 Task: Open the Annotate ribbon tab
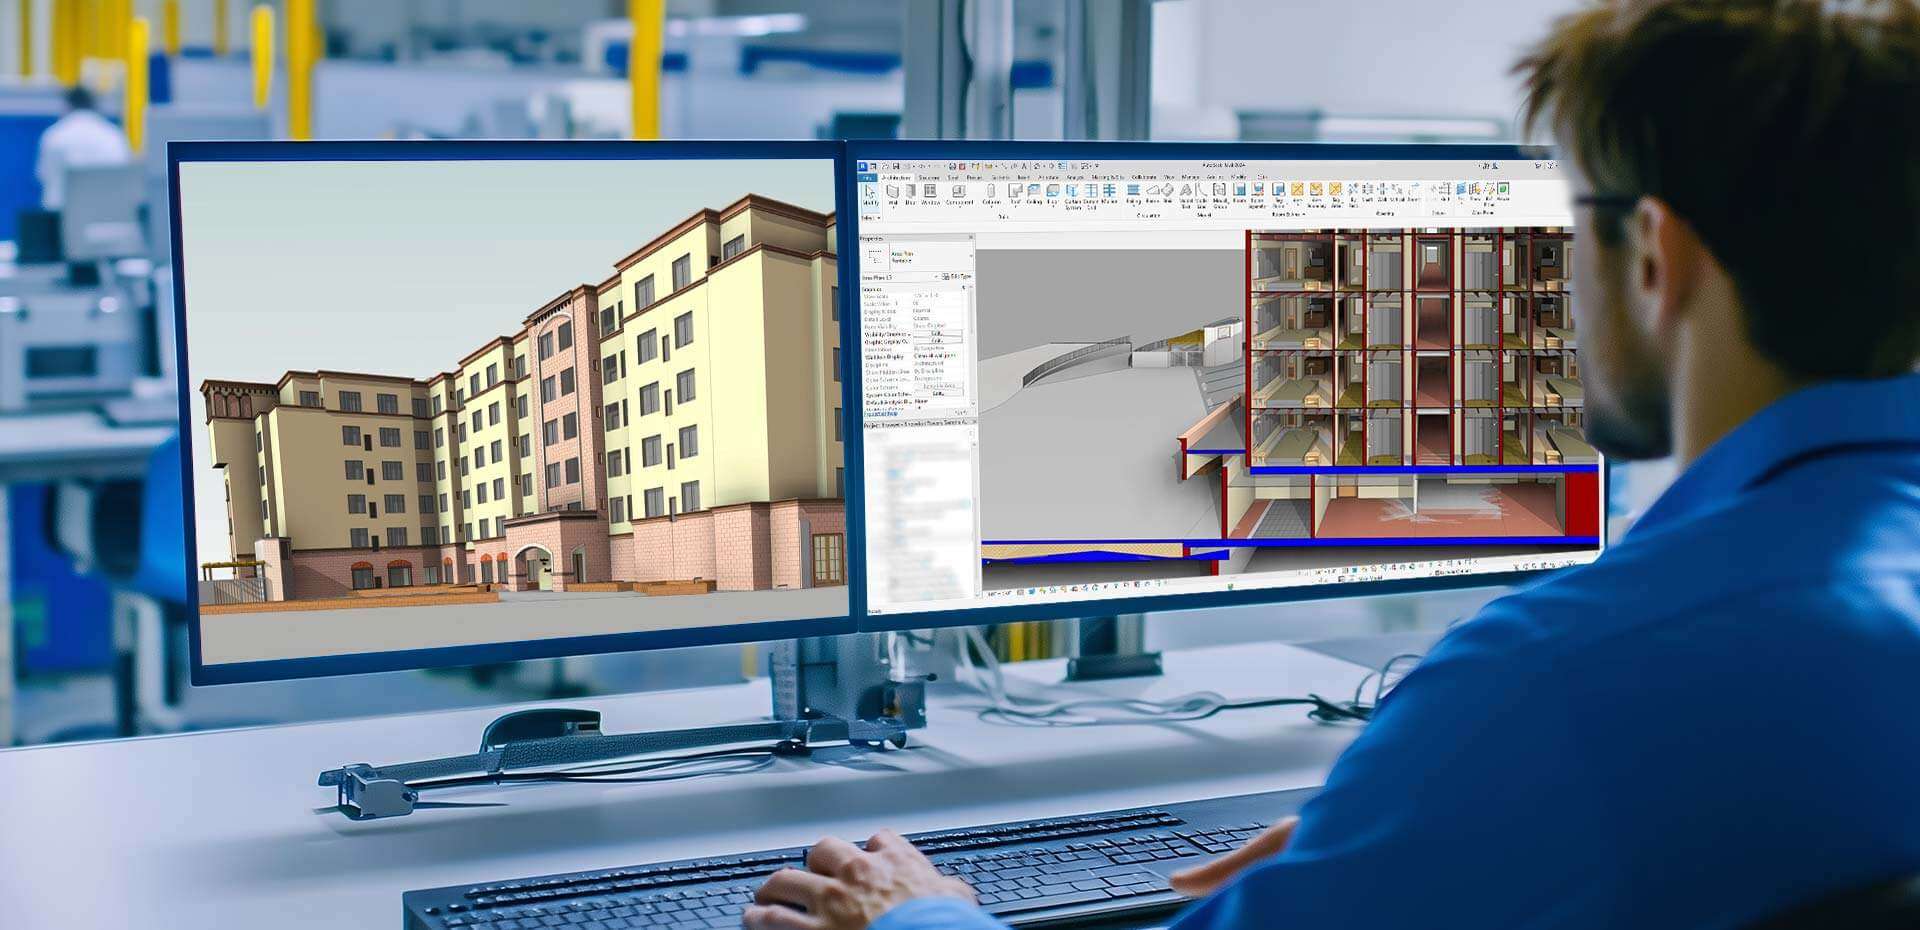1048,178
